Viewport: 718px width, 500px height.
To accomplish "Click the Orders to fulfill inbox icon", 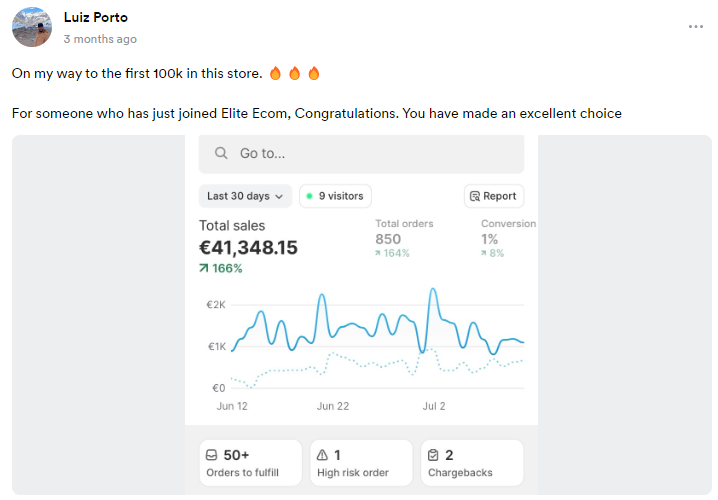I will click(x=211, y=455).
